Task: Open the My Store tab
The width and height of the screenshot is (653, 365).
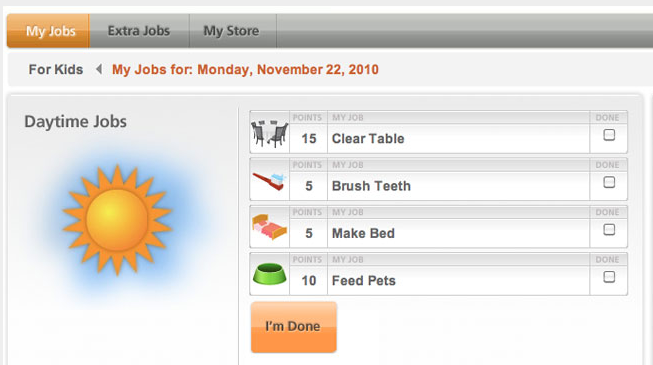Action: (231, 31)
